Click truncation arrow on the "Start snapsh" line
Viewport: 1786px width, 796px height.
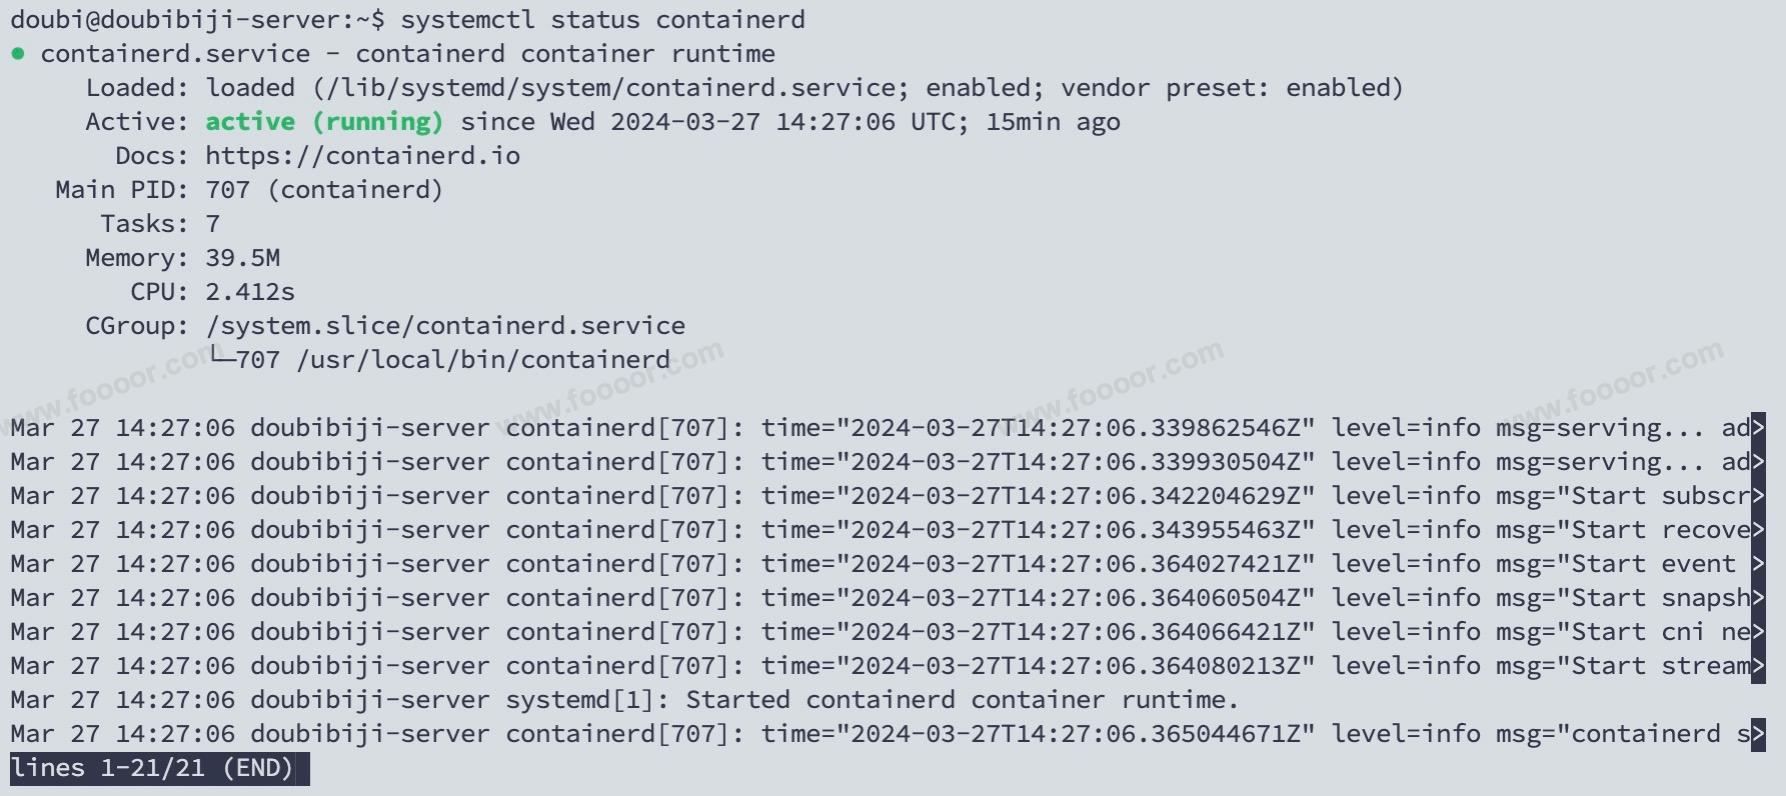tap(1758, 598)
